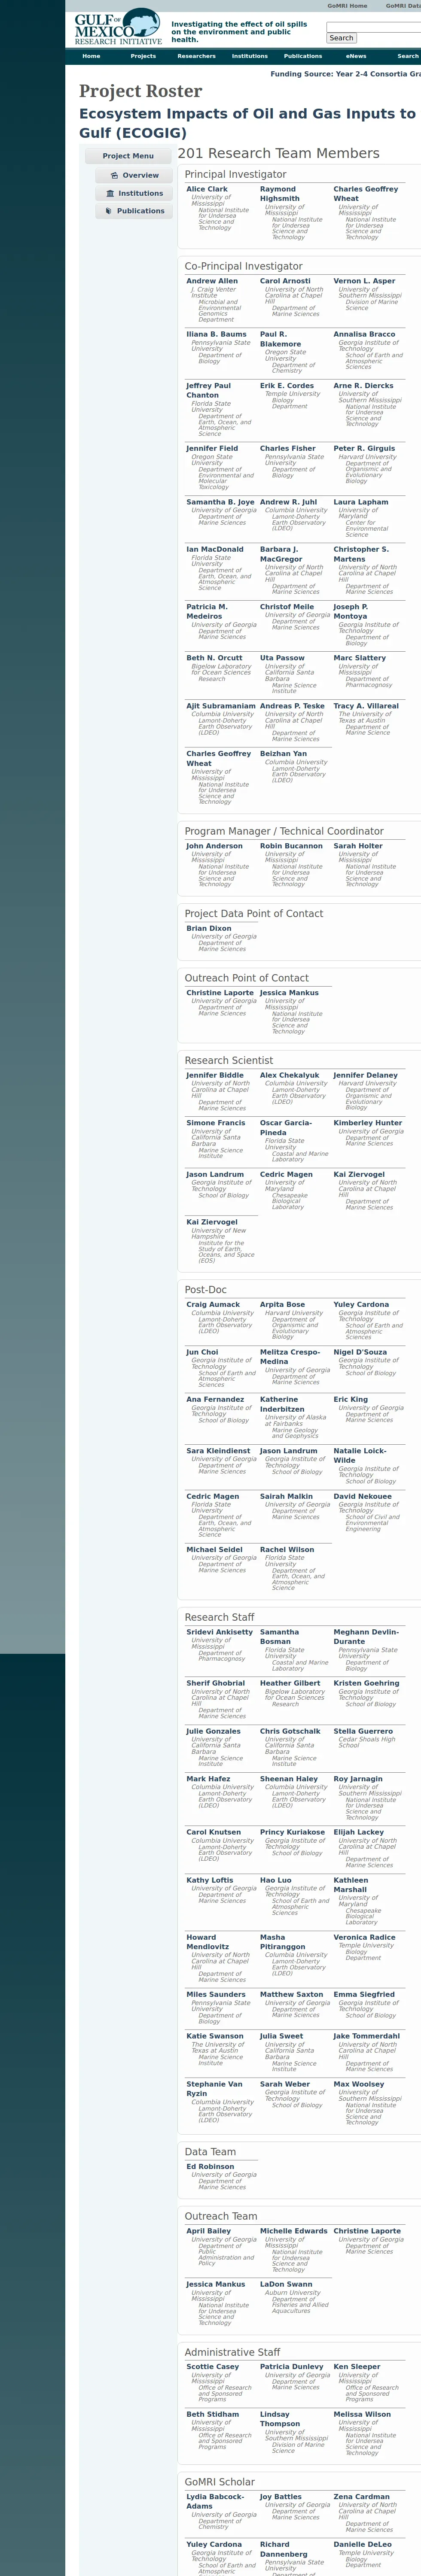This screenshot has height=2576, width=421.
Task: Open Heather Gilbert's profile link
Action: click(x=290, y=1683)
